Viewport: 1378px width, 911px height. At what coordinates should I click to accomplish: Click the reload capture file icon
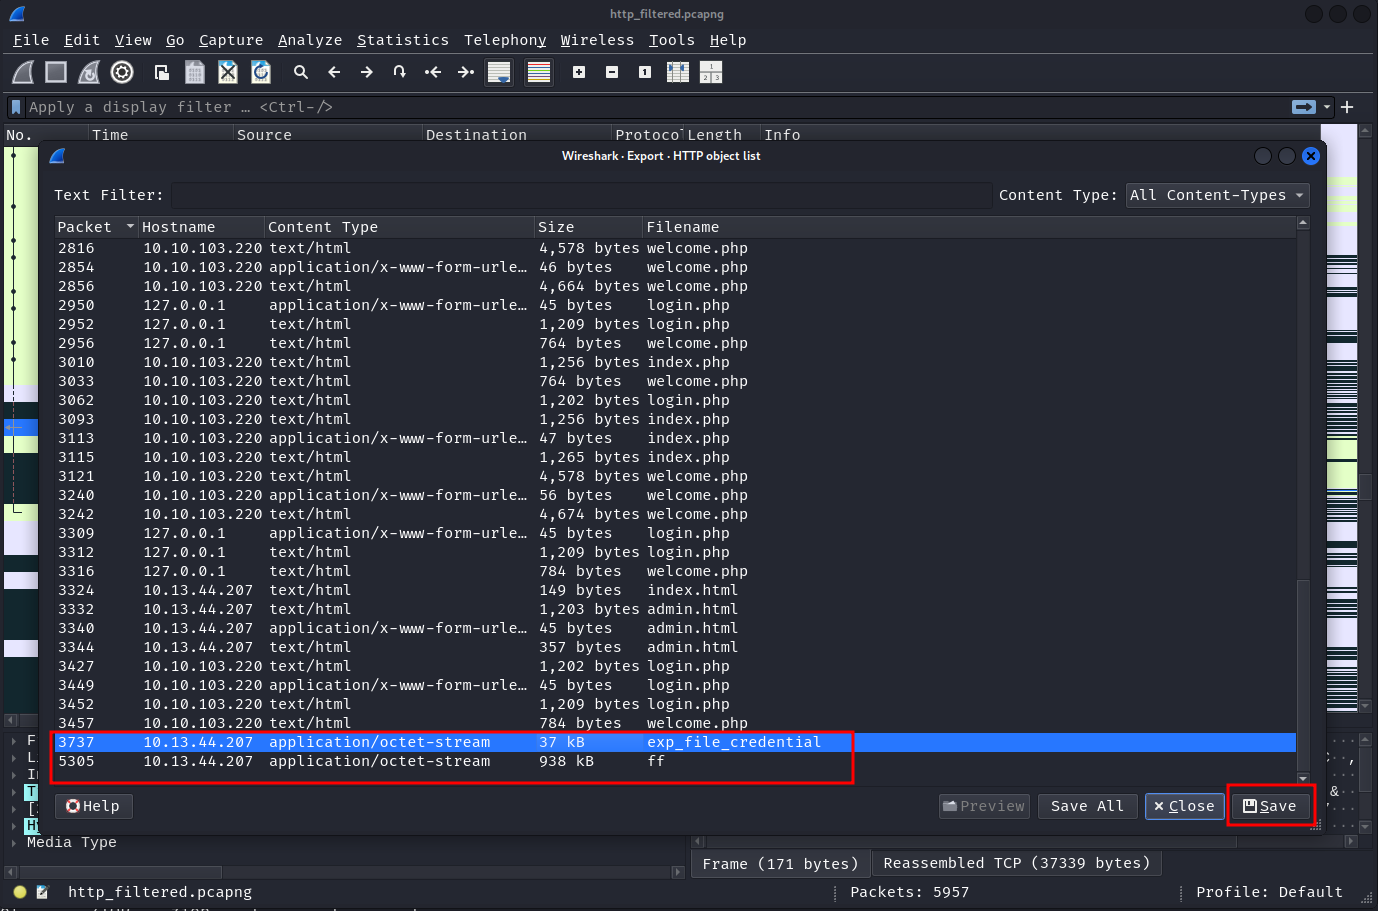[x=261, y=72]
